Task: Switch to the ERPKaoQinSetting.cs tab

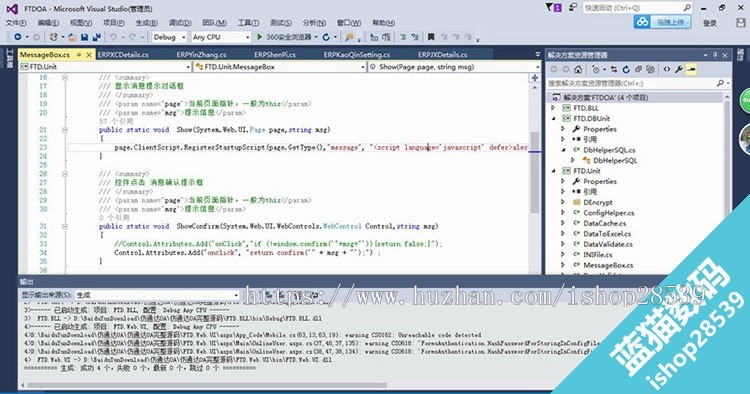Action: [357, 55]
